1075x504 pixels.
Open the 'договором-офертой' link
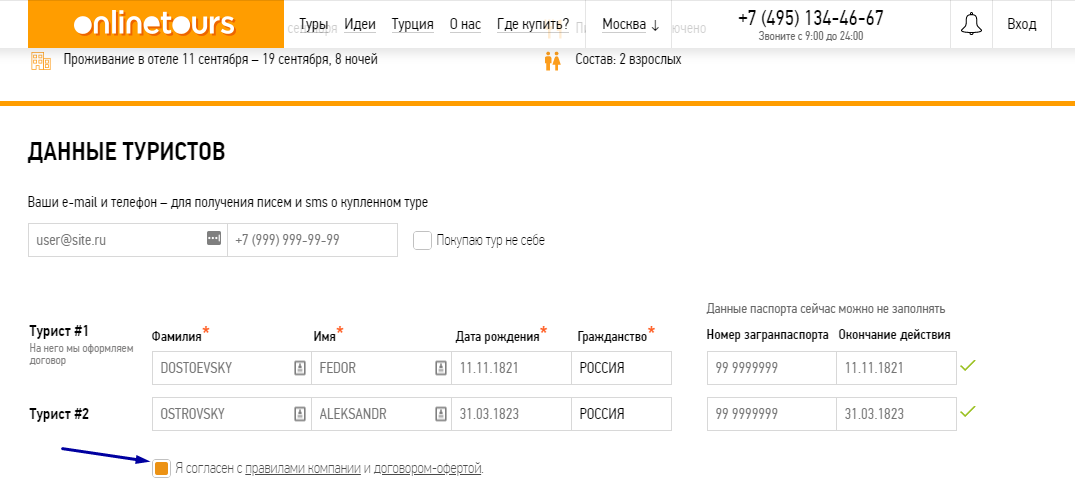tap(427, 468)
